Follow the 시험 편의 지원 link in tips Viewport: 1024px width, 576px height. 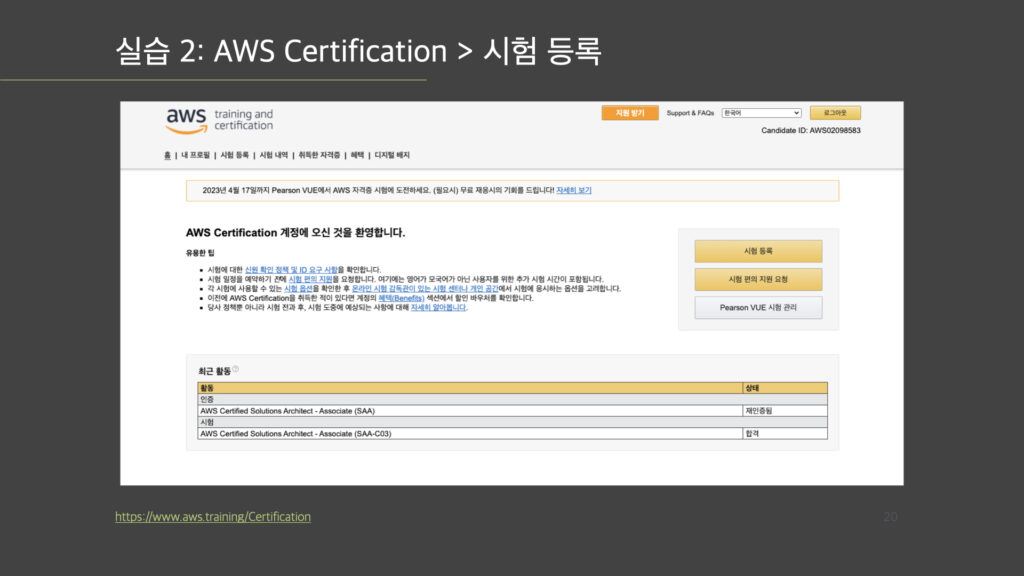pyautogui.click(x=310, y=280)
